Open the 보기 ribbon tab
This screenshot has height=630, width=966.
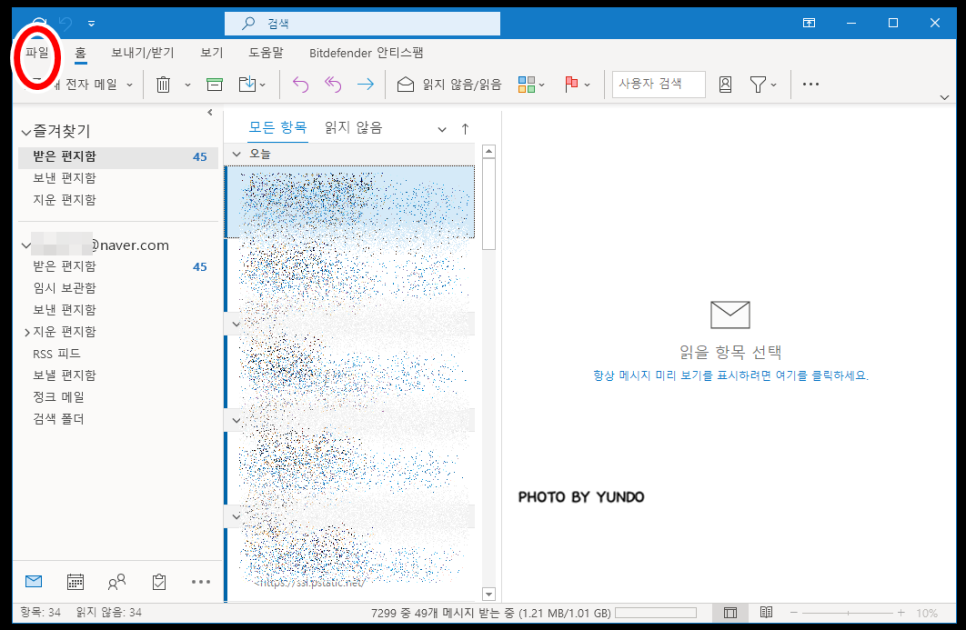(212, 53)
